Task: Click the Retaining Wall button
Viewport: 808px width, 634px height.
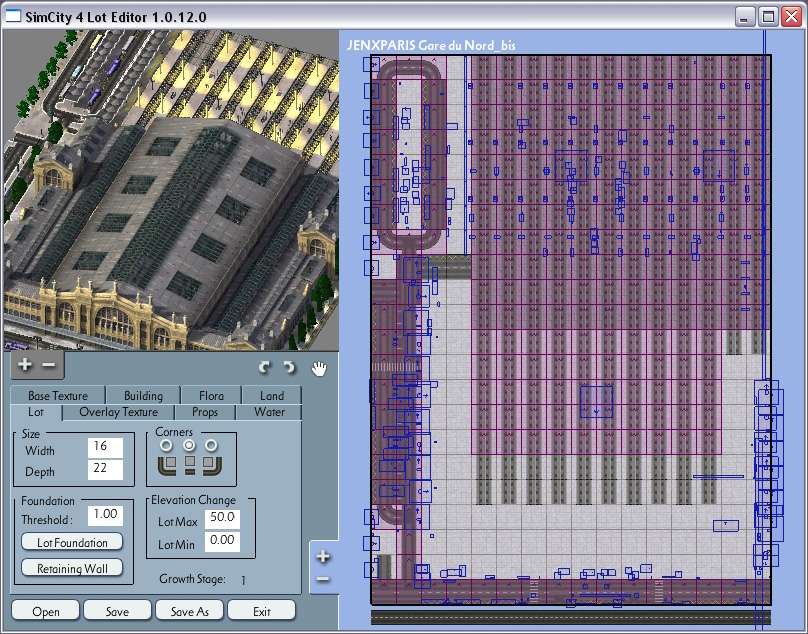Action: point(72,568)
